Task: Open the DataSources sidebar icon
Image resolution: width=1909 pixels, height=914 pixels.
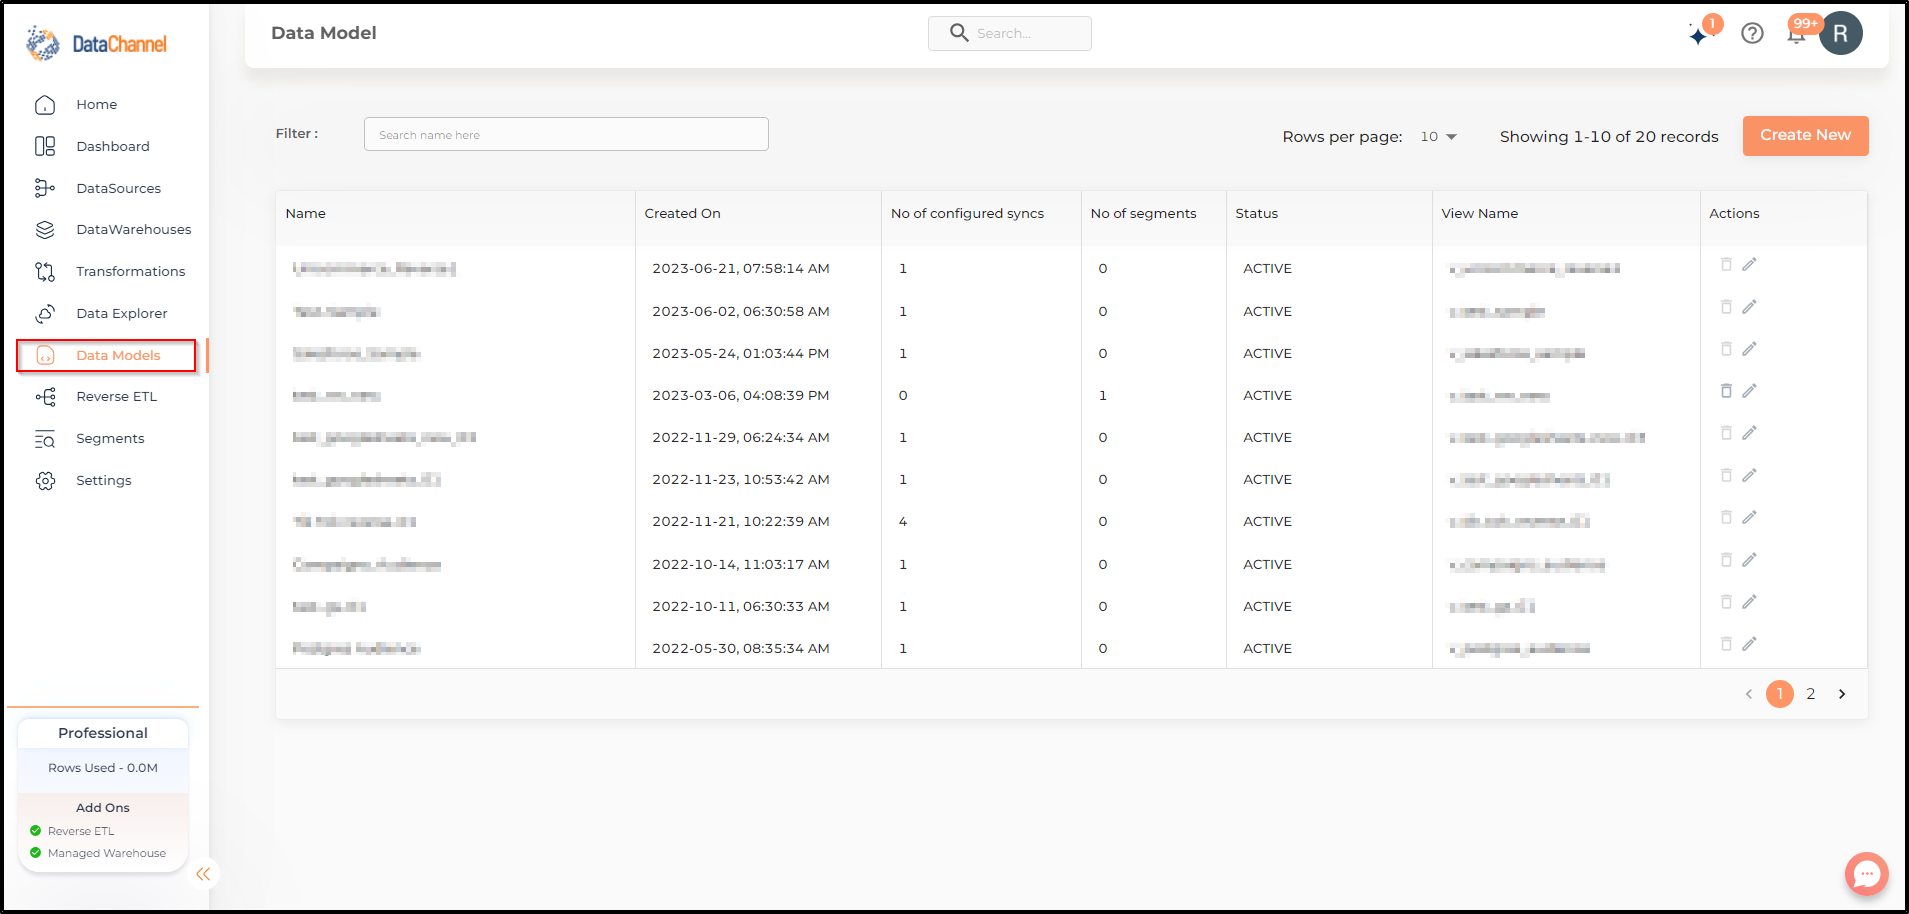Action: [45, 188]
